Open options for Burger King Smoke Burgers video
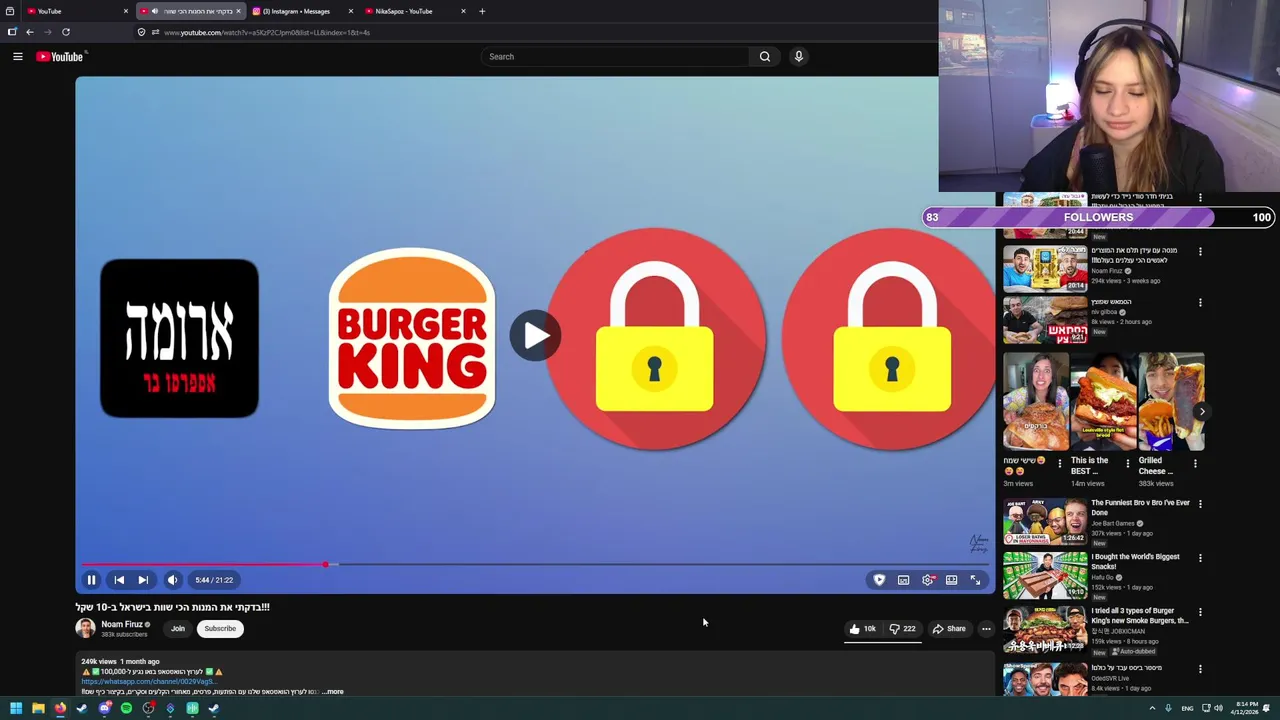1280x720 pixels. tap(1201, 612)
